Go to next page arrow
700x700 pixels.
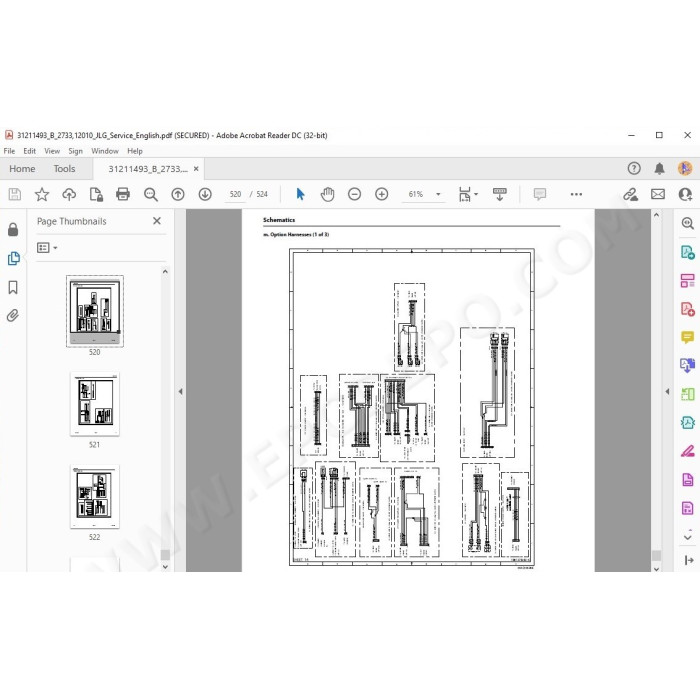click(x=205, y=194)
